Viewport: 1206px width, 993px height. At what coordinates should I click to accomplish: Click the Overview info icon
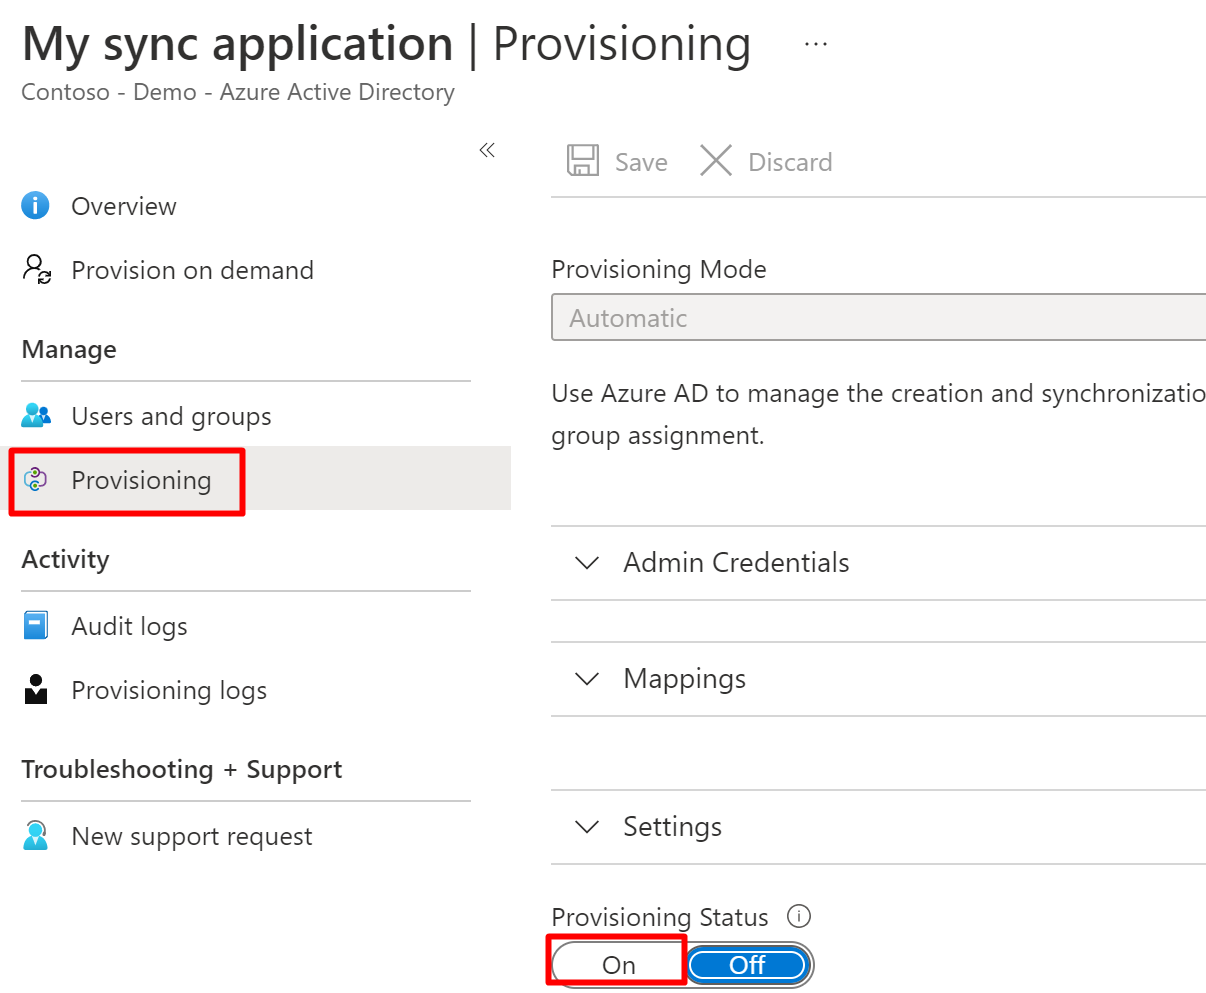(x=35, y=206)
